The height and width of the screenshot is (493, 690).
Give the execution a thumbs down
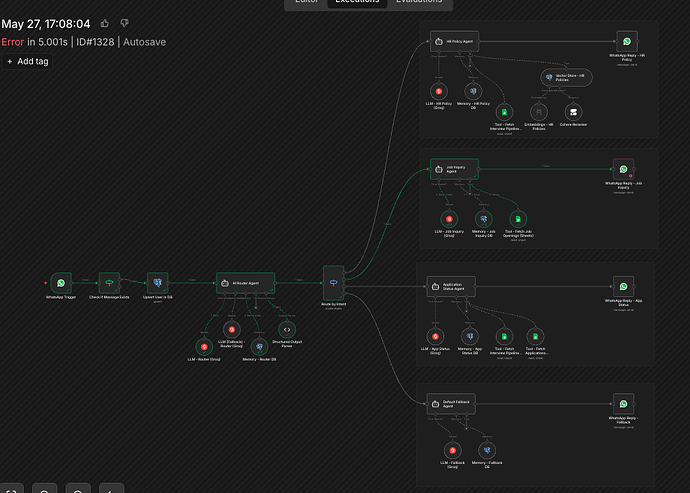(125, 23)
